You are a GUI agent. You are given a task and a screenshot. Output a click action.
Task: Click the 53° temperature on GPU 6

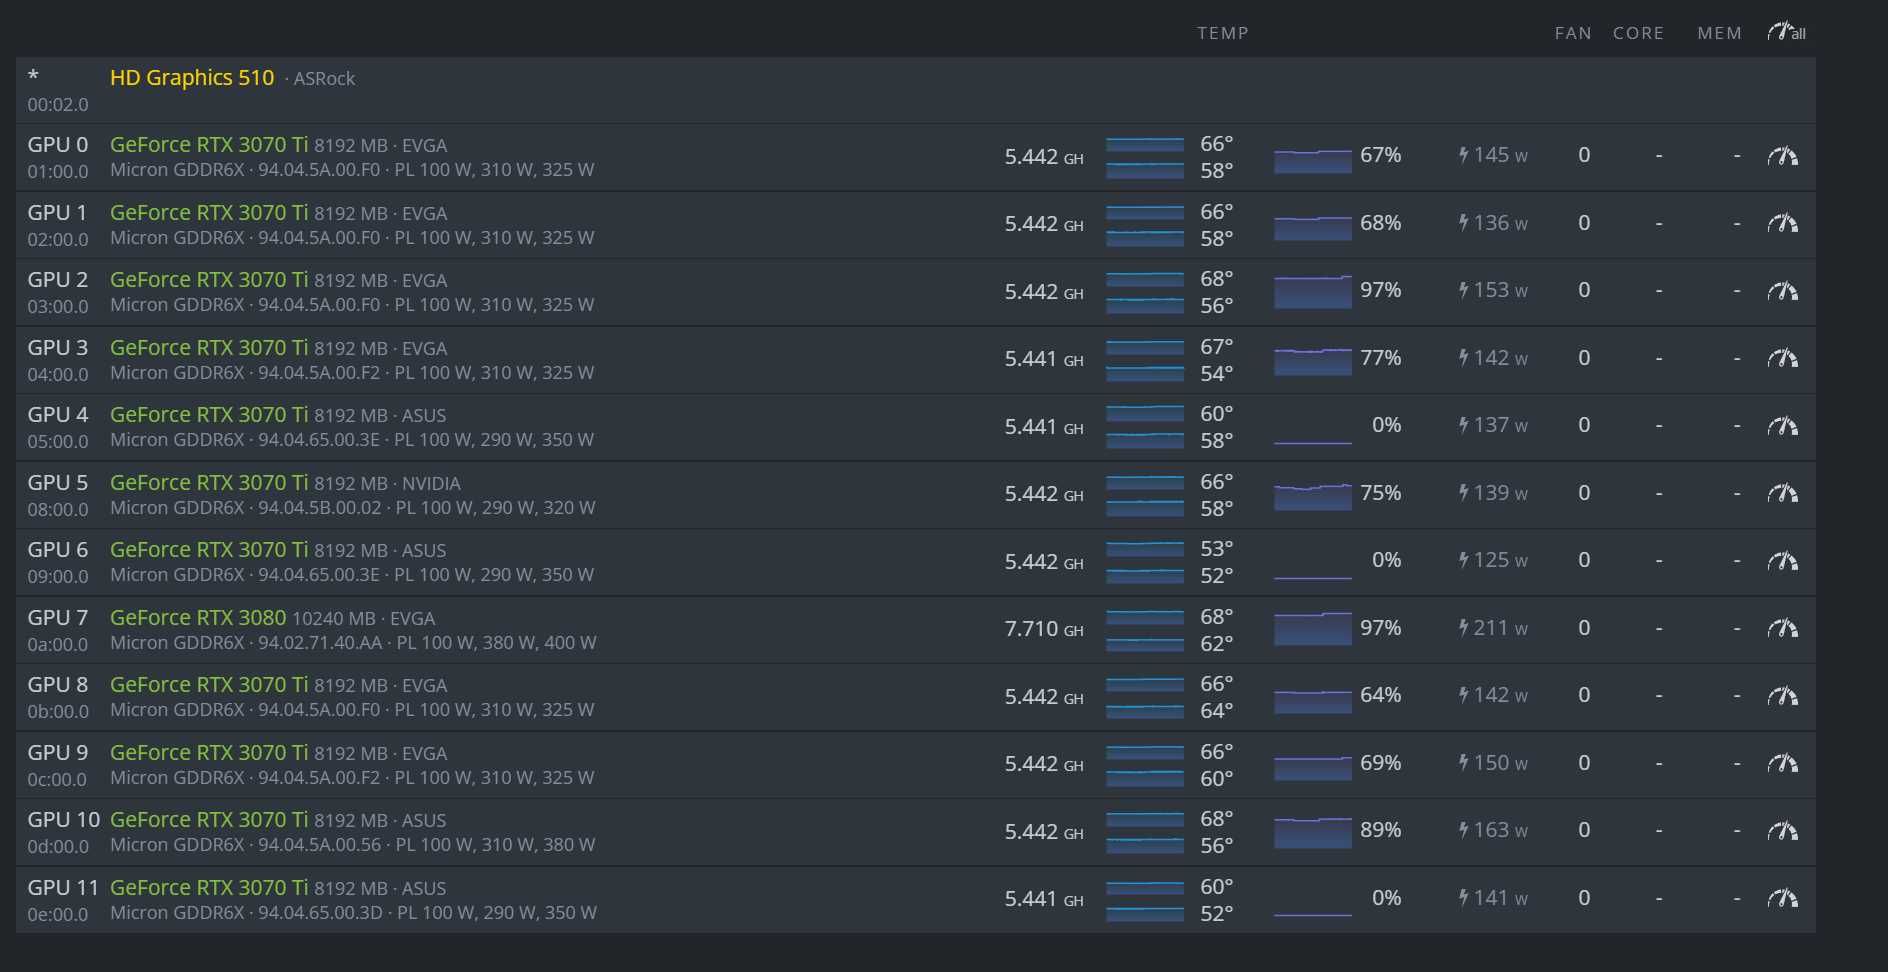[1217, 548]
